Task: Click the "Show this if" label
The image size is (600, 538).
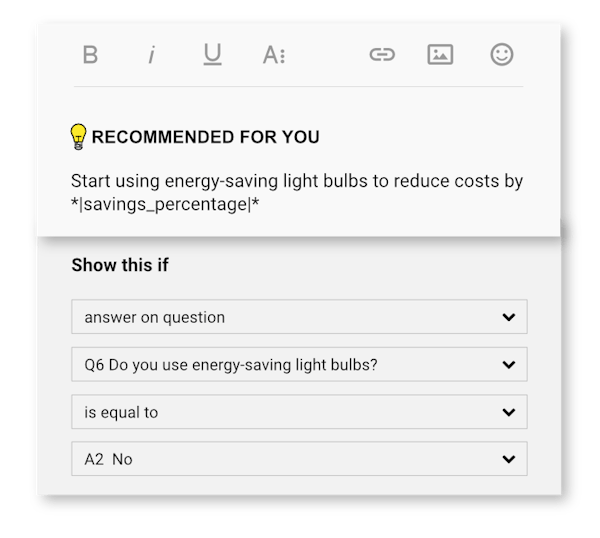Action: tap(120, 265)
